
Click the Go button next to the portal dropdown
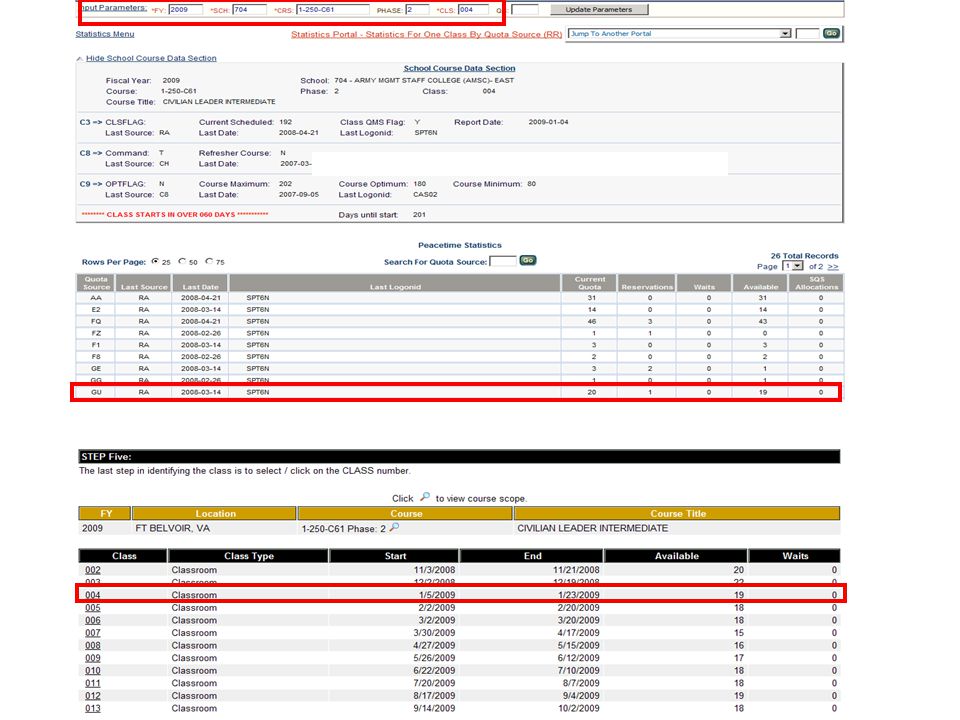[x=831, y=33]
